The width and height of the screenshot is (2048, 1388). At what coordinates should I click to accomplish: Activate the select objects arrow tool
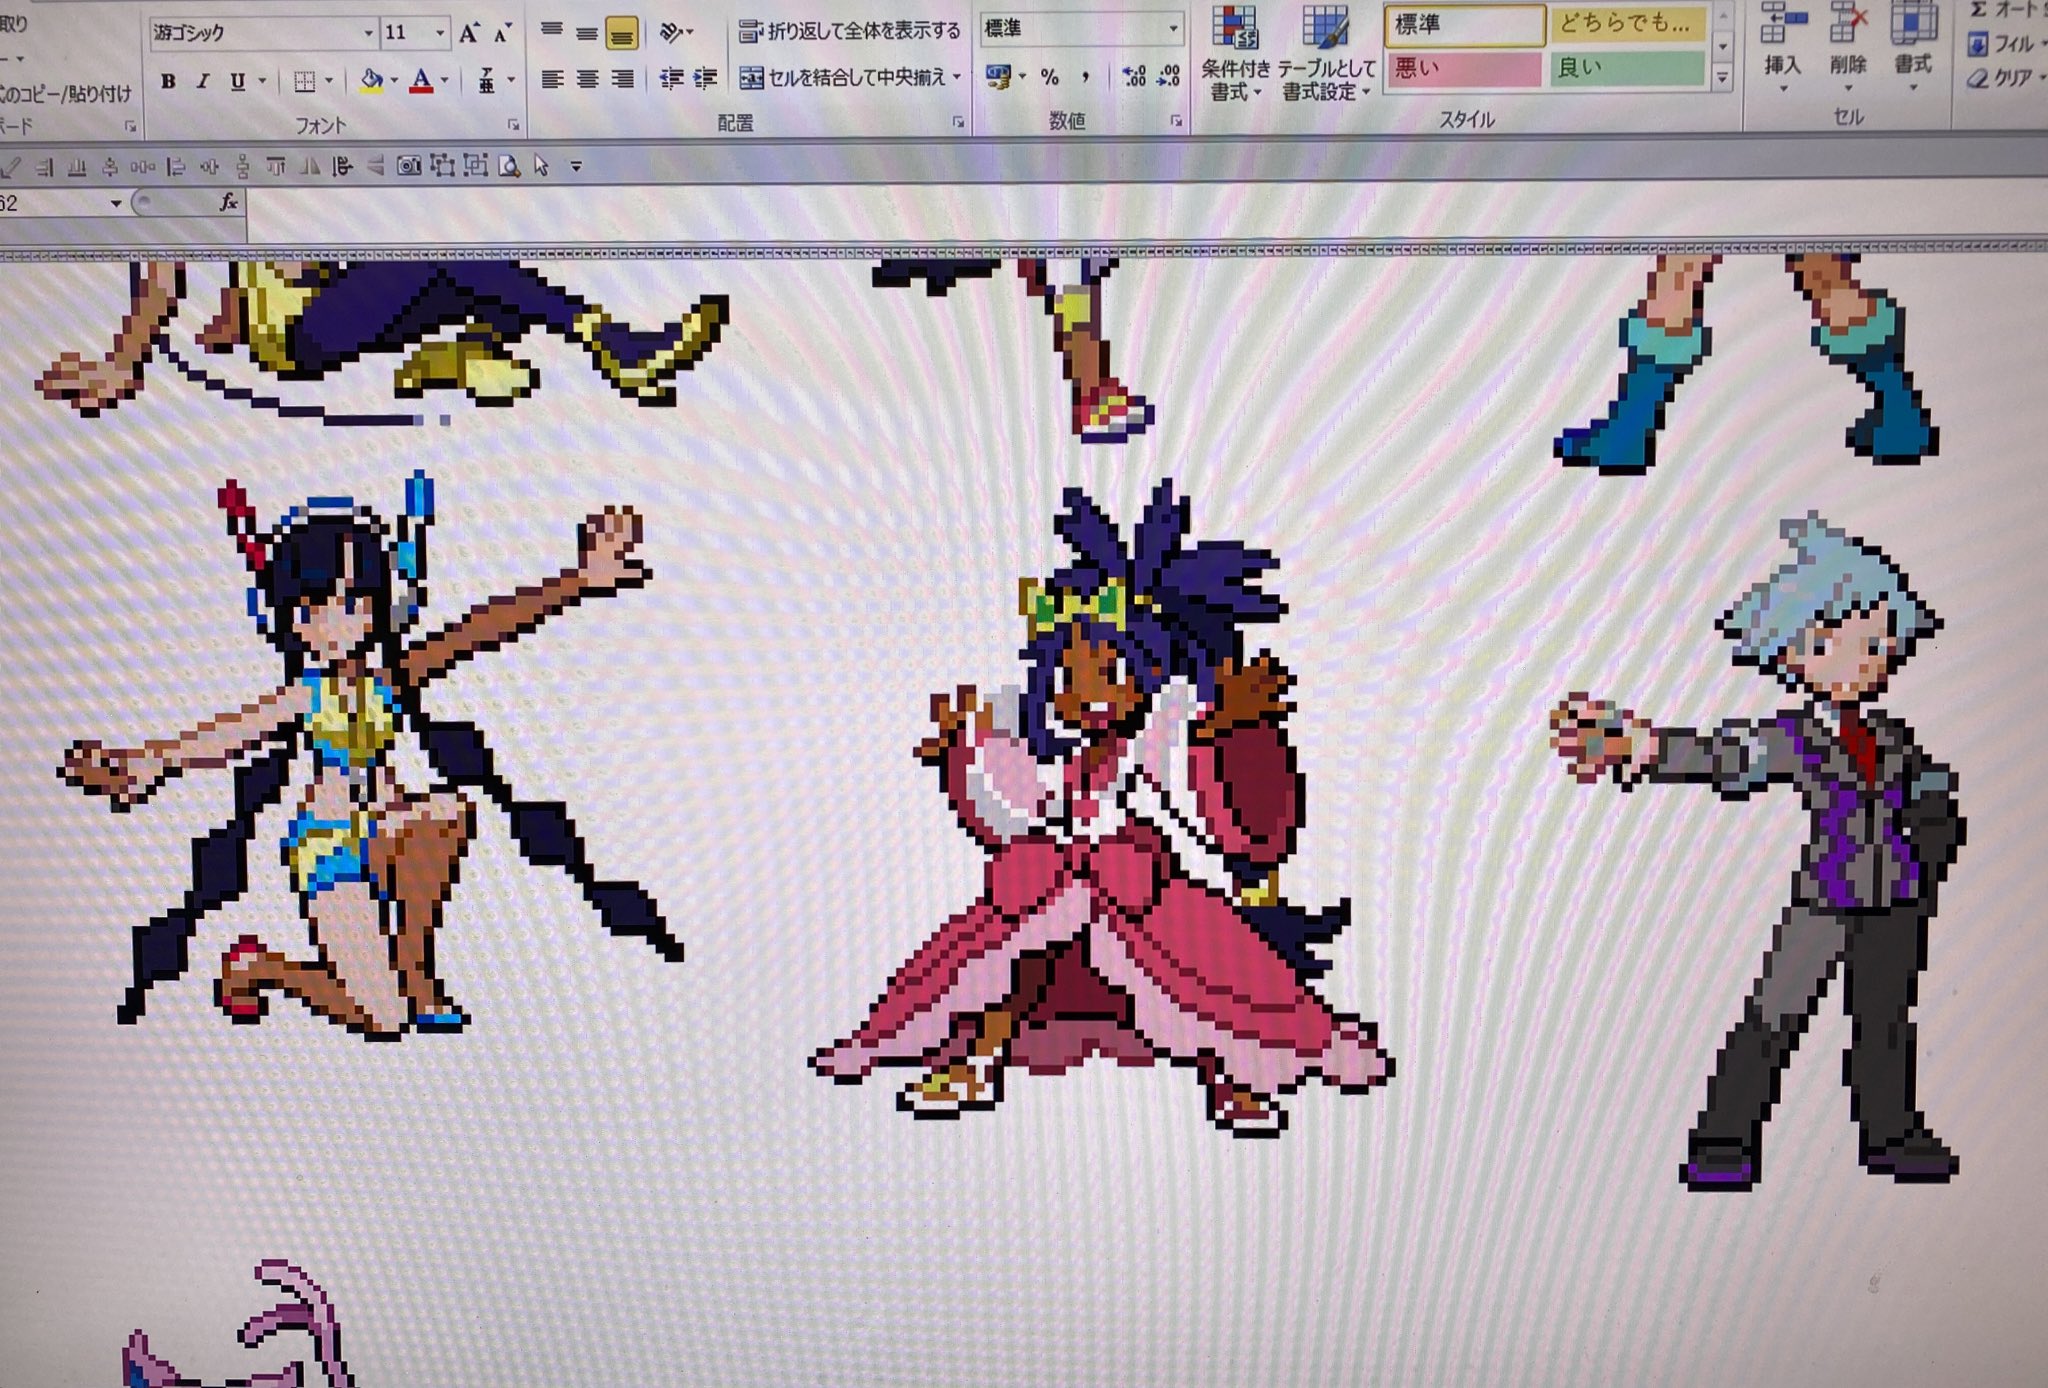tap(541, 165)
